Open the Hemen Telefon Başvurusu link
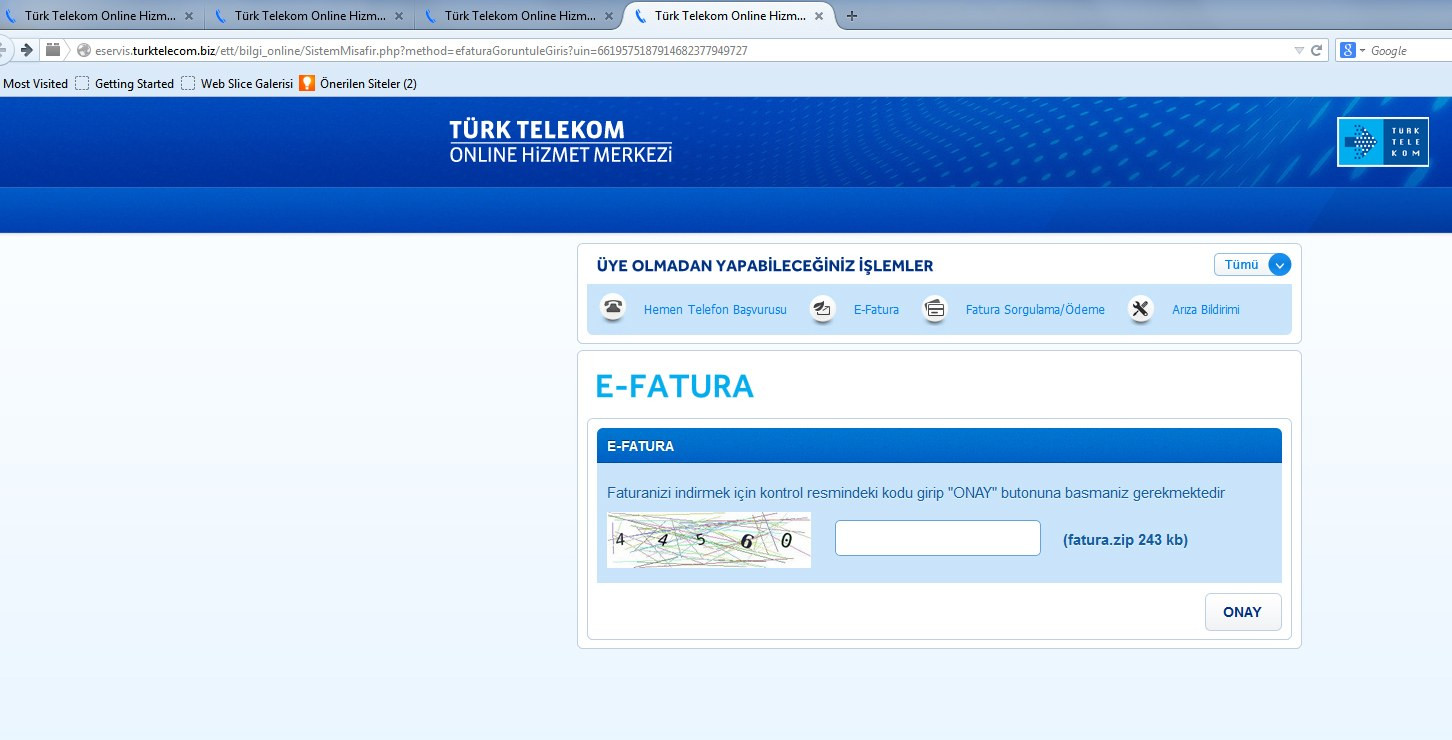Image resolution: width=1452 pixels, height=740 pixels. coord(715,310)
